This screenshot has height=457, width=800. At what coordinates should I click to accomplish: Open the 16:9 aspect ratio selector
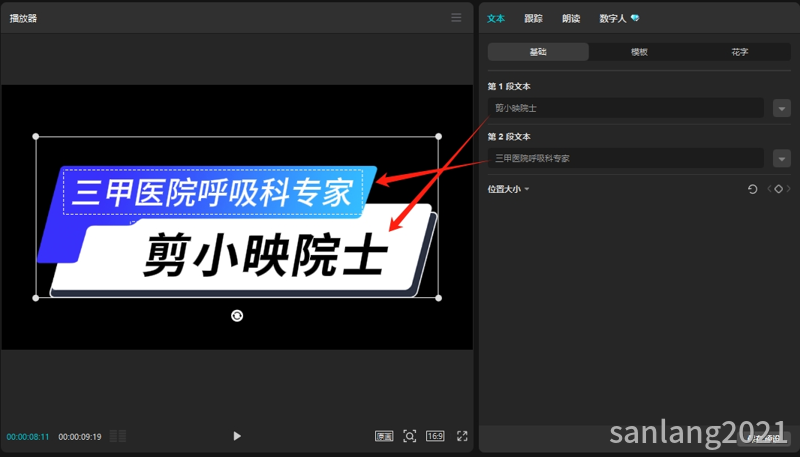[x=435, y=436]
